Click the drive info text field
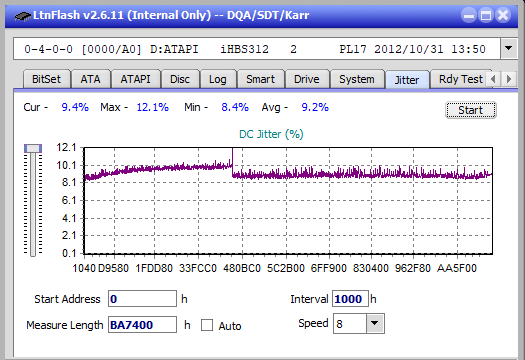The image size is (525, 360). click(x=256, y=49)
